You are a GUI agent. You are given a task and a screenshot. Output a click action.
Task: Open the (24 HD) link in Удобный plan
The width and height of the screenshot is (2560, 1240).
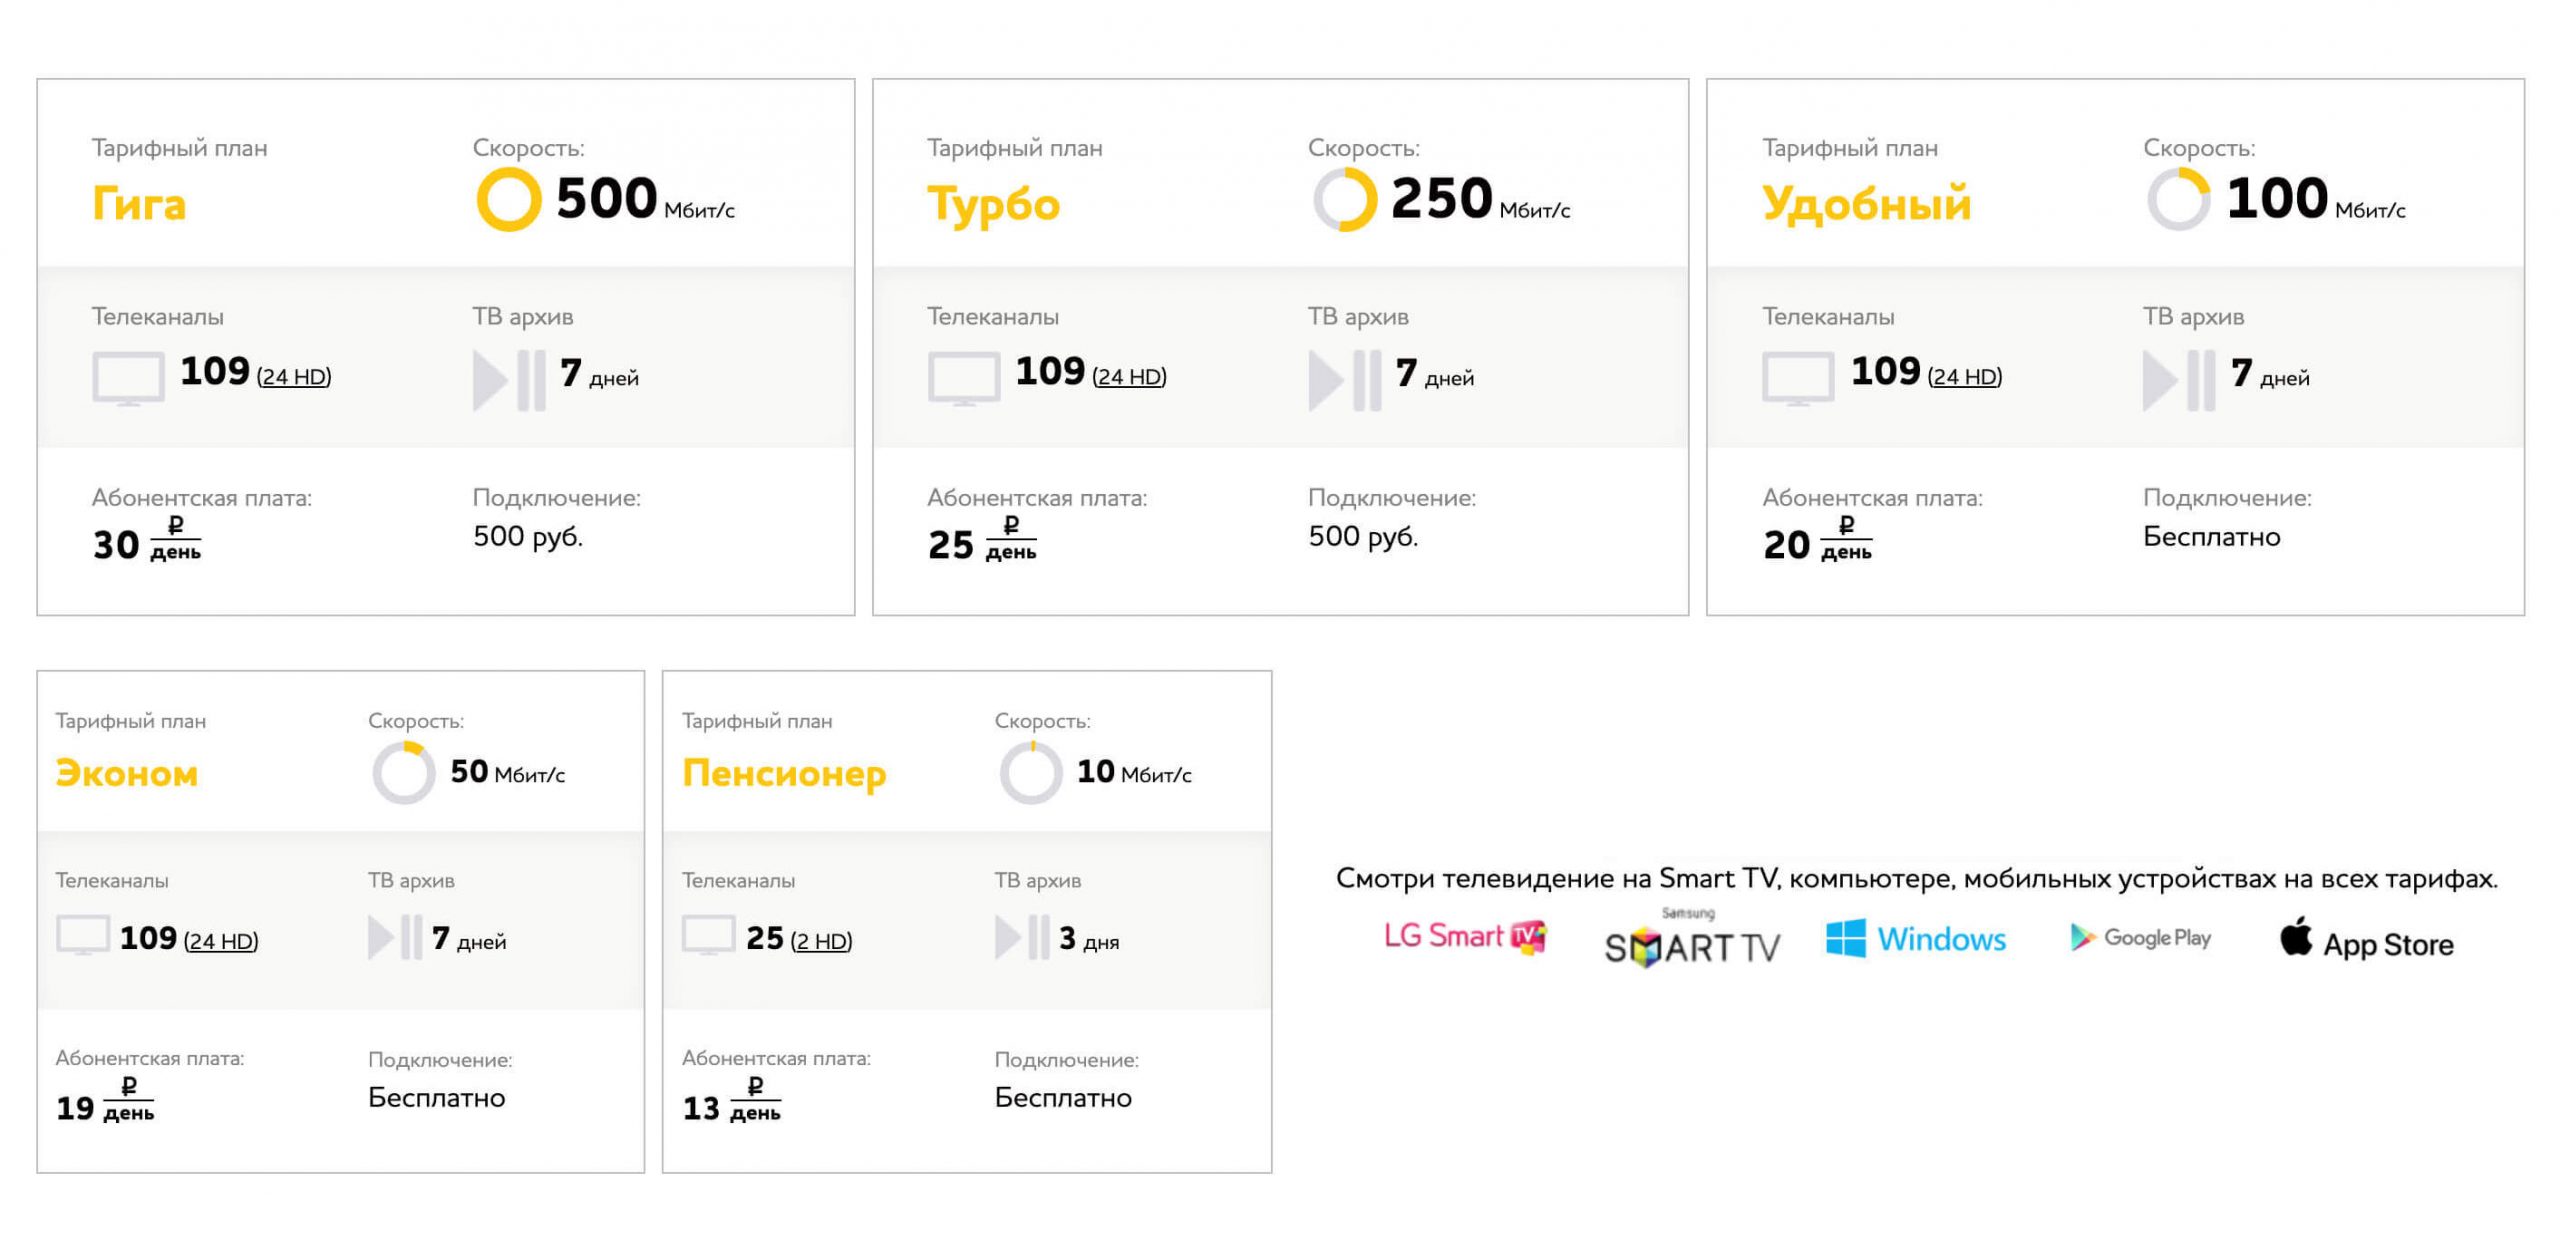pyautogui.click(x=1965, y=377)
